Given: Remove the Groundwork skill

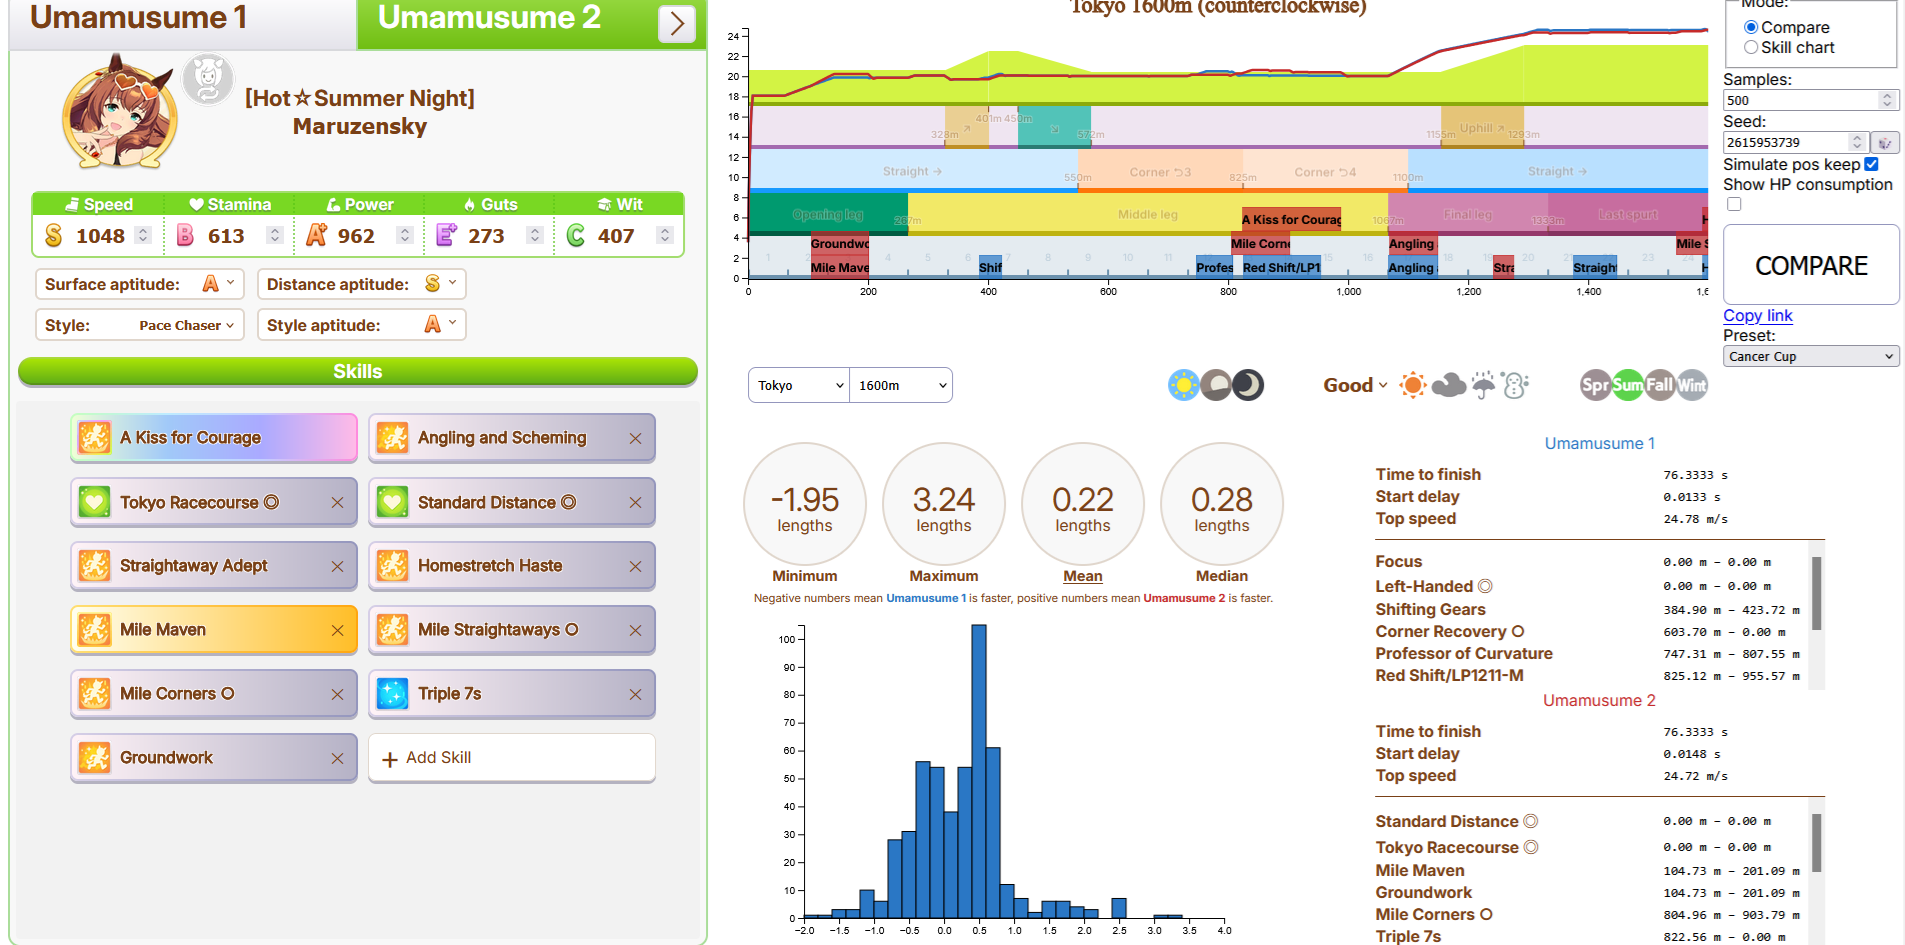Looking at the screenshot, I should (337, 758).
